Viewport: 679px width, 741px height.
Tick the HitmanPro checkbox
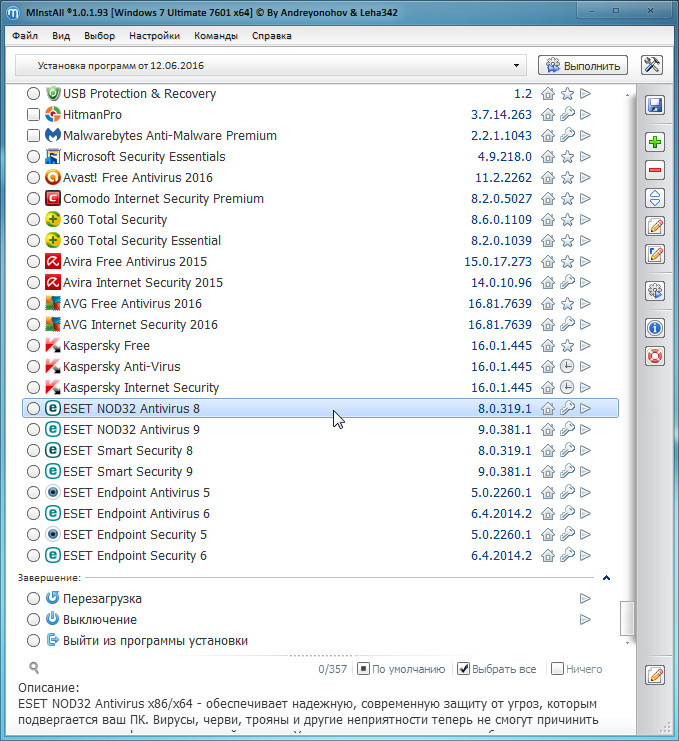pos(33,114)
